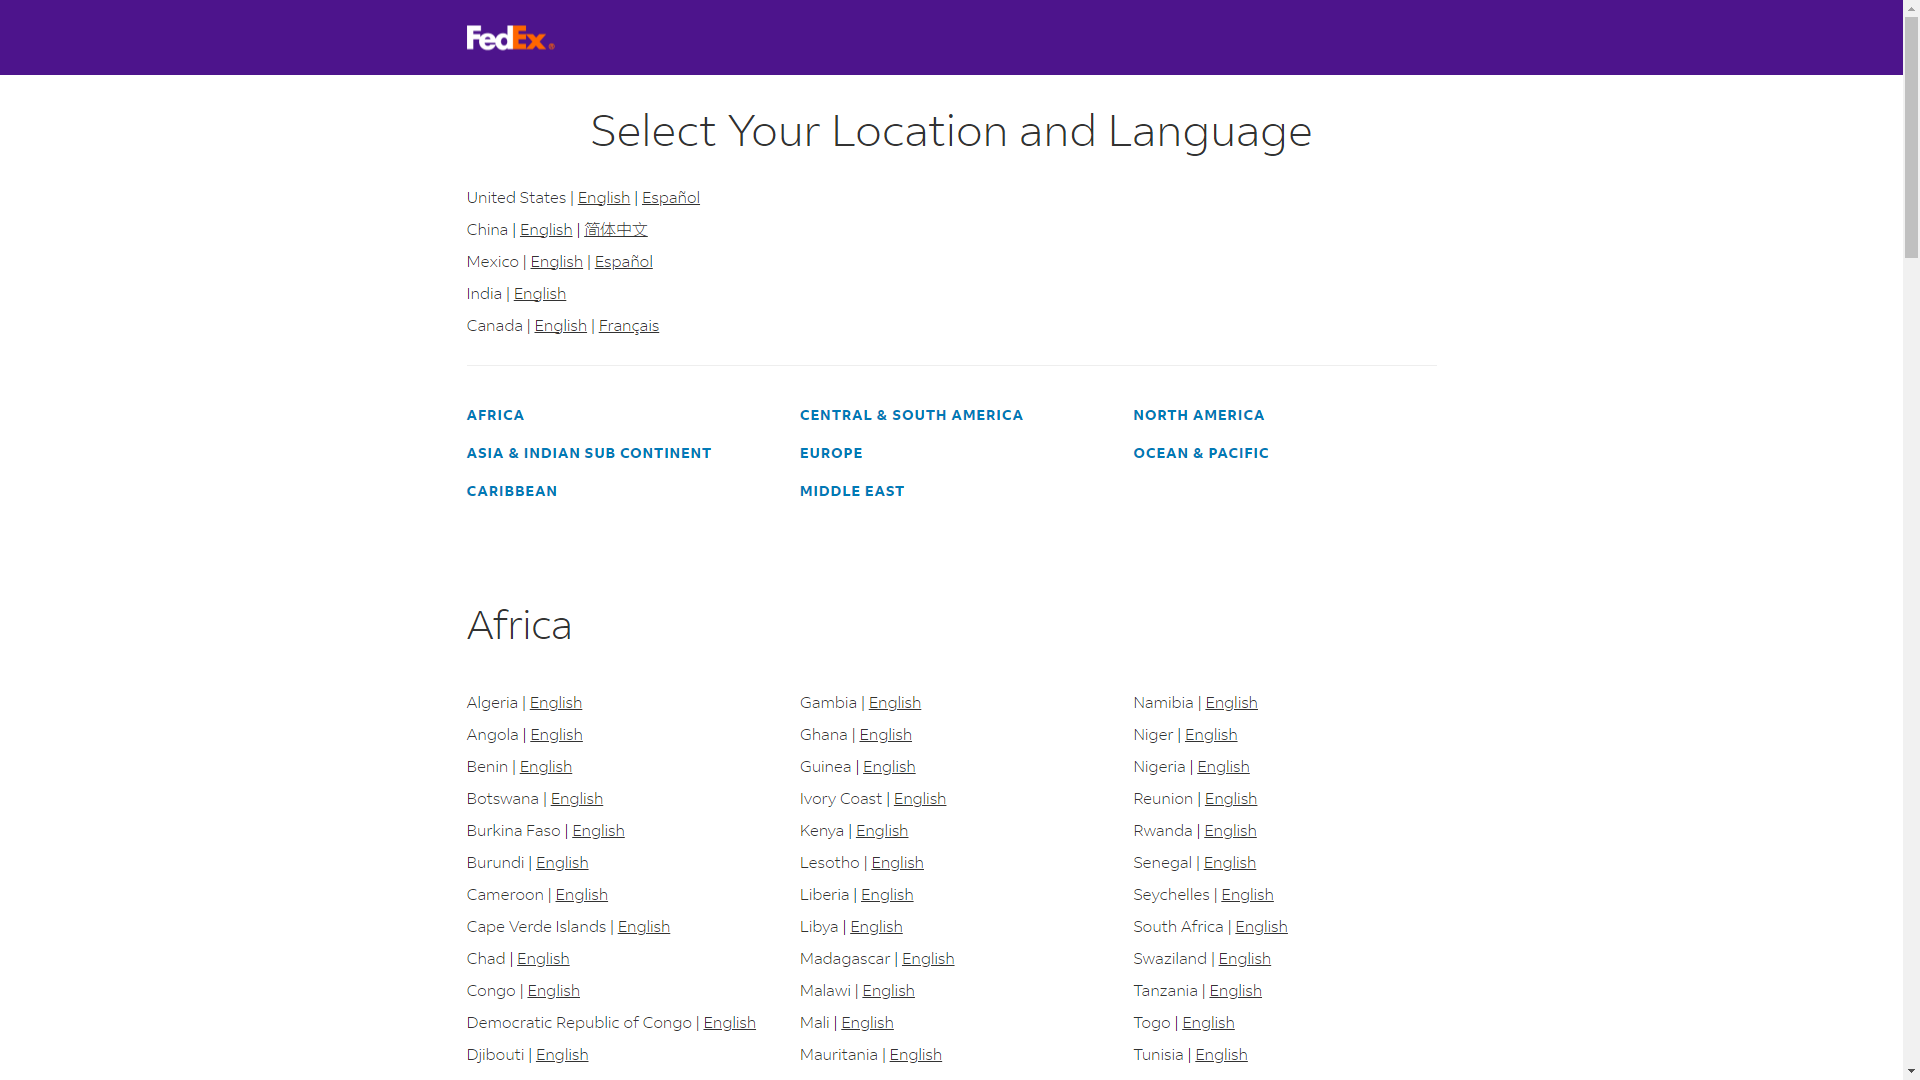Open the CARIBBEAN region section
The image size is (1920, 1080).
tap(511, 490)
